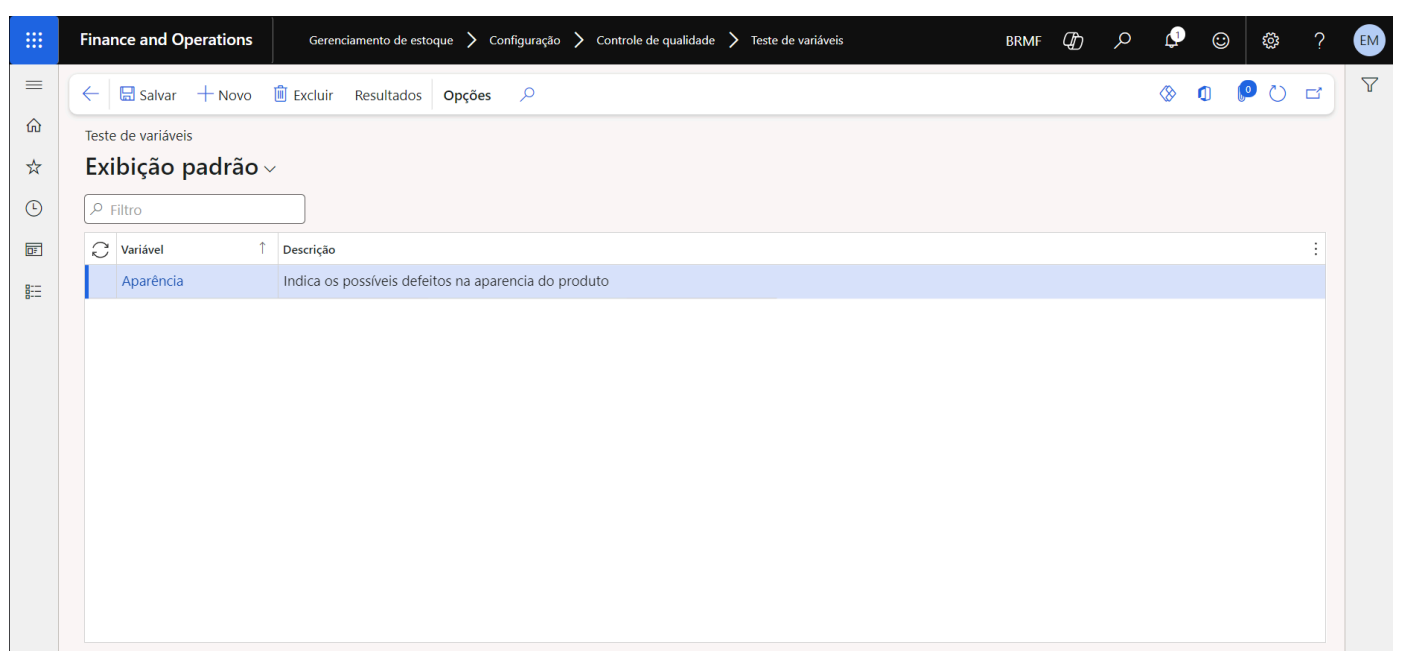Open Workspaces icon in sidebar
The image size is (1406, 670).
(33, 250)
